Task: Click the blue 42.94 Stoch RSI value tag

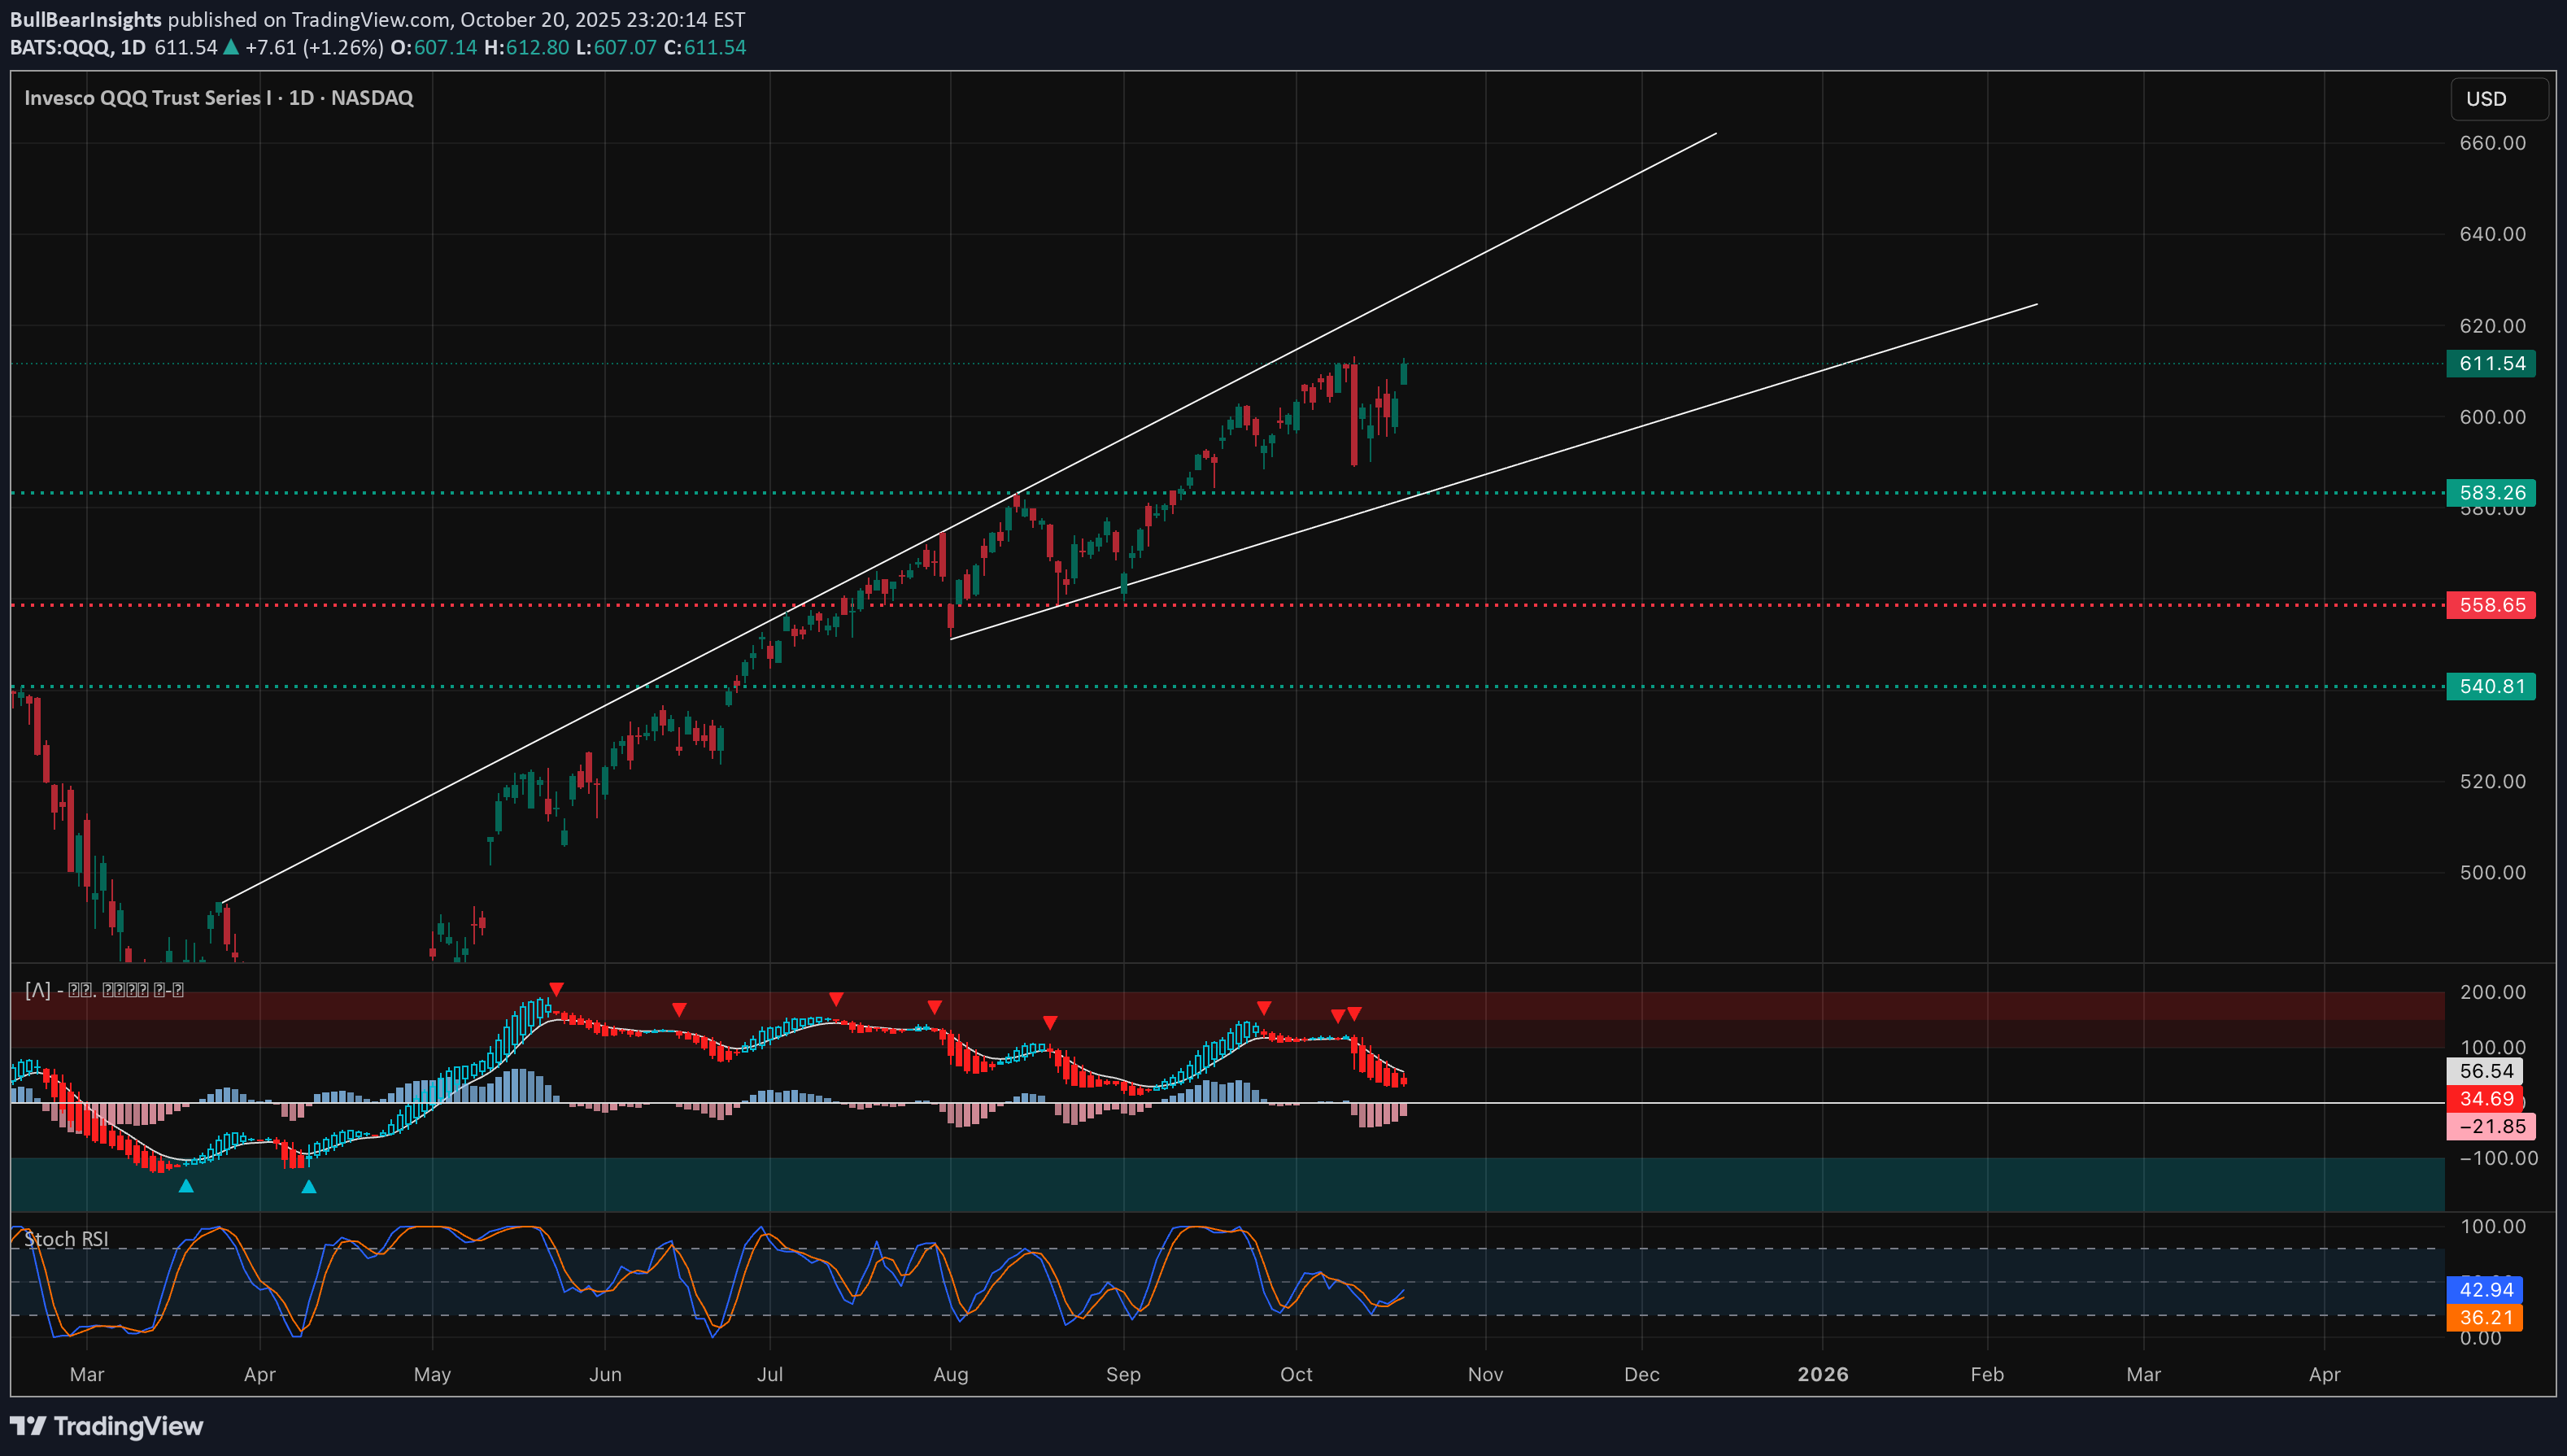Action: (2484, 1289)
